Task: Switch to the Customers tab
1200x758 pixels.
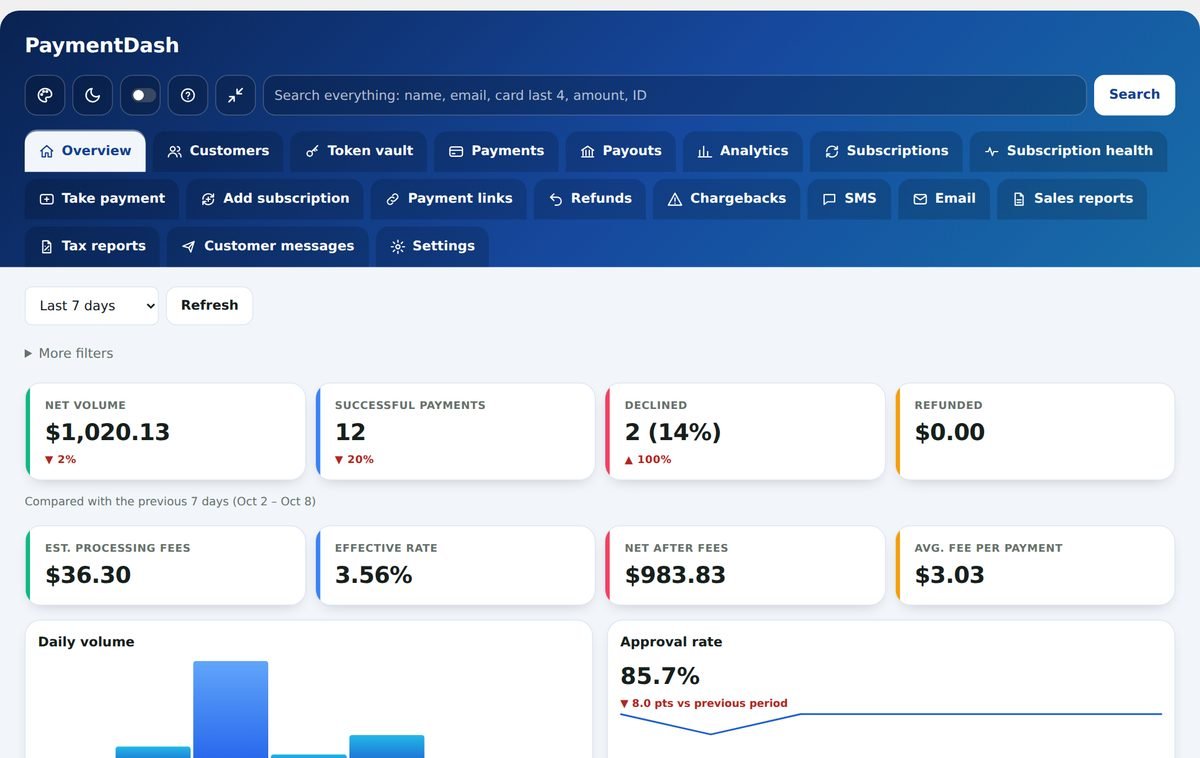Action: (218, 151)
